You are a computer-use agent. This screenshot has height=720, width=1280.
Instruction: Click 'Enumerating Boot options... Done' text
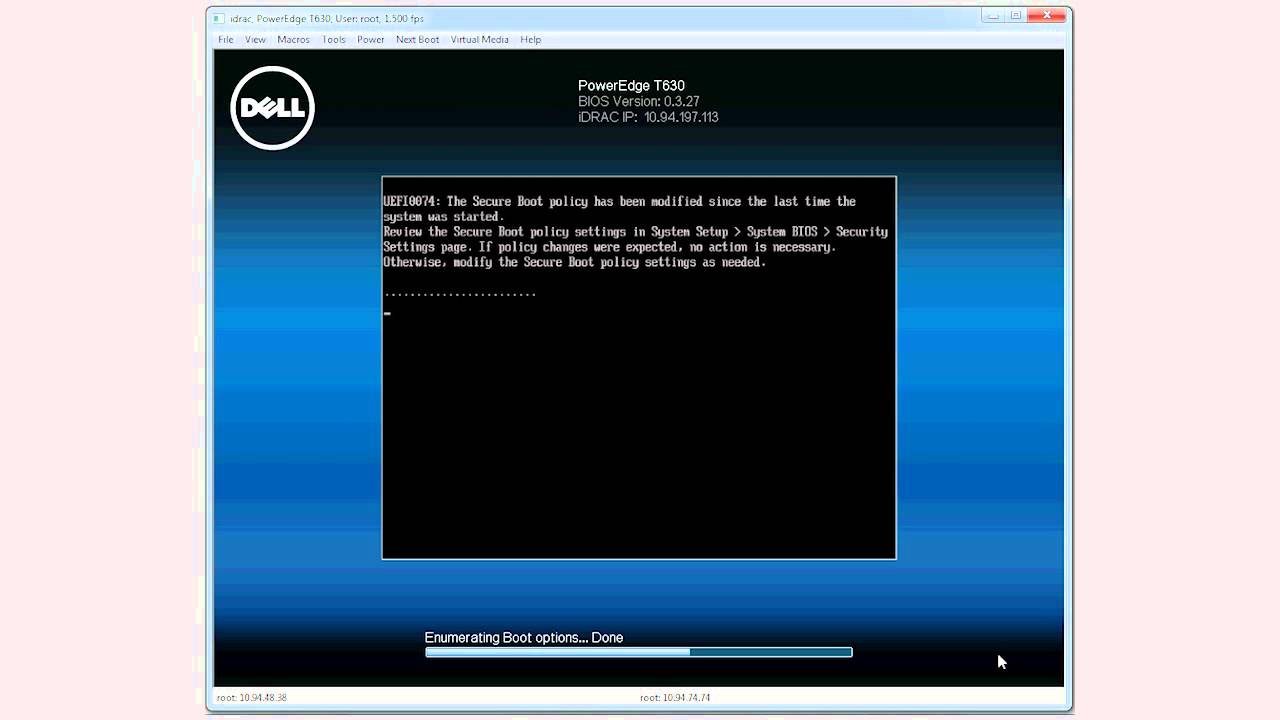pyautogui.click(x=523, y=637)
